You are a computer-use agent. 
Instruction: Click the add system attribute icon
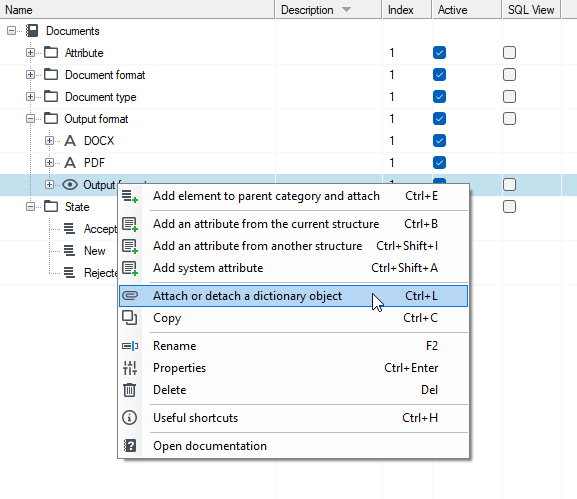click(x=130, y=268)
